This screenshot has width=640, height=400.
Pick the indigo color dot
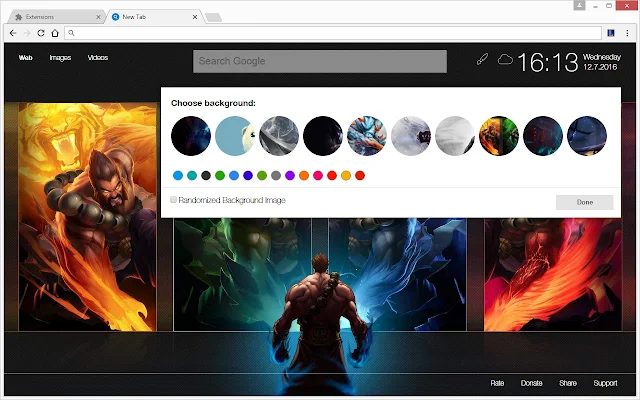[x=248, y=176]
